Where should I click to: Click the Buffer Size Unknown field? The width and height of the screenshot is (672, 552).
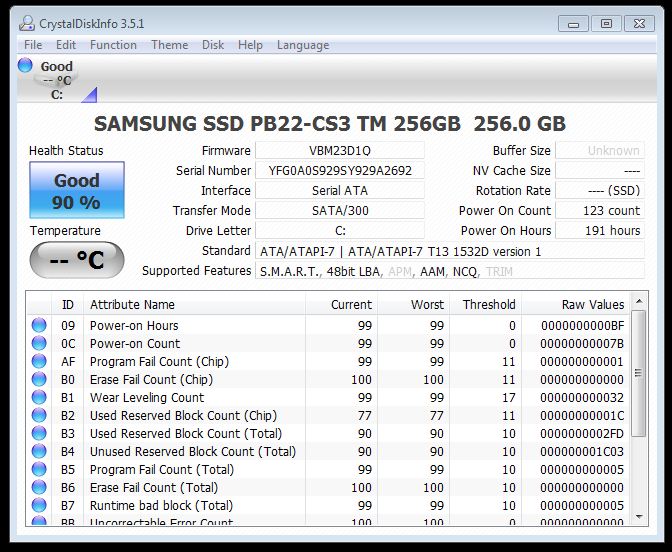[600, 150]
